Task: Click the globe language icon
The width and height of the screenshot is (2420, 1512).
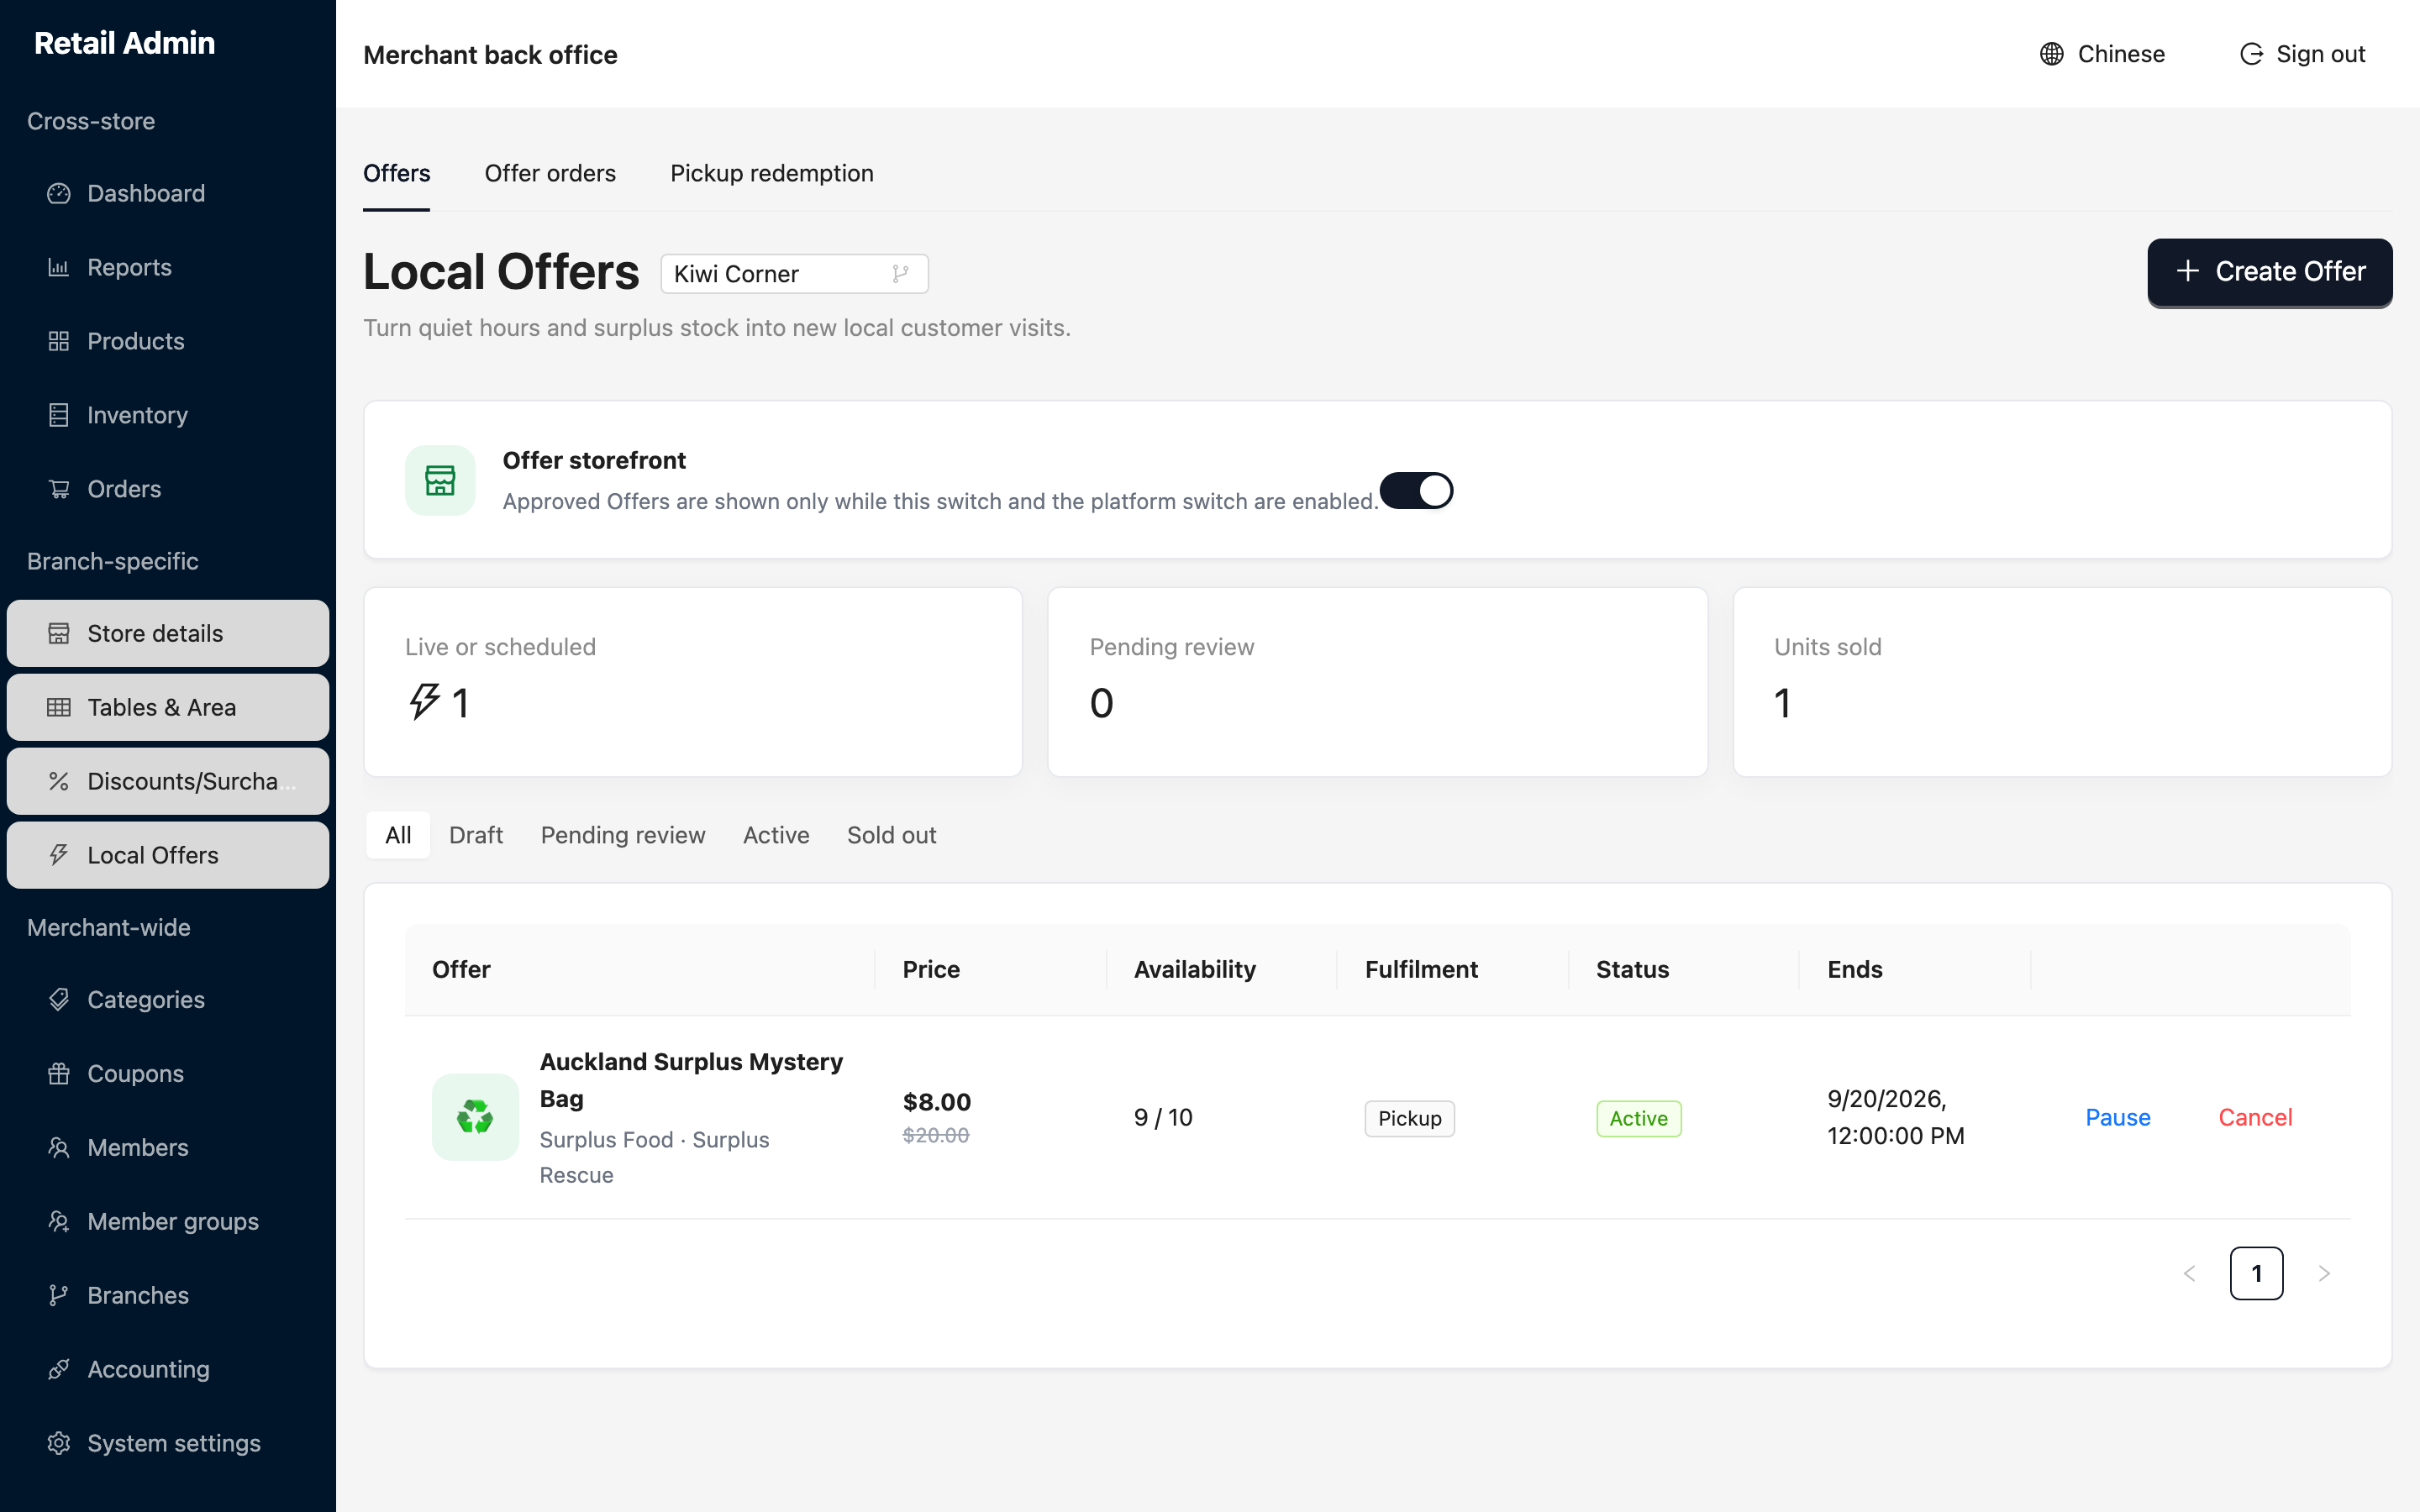Action: [2051, 54]
